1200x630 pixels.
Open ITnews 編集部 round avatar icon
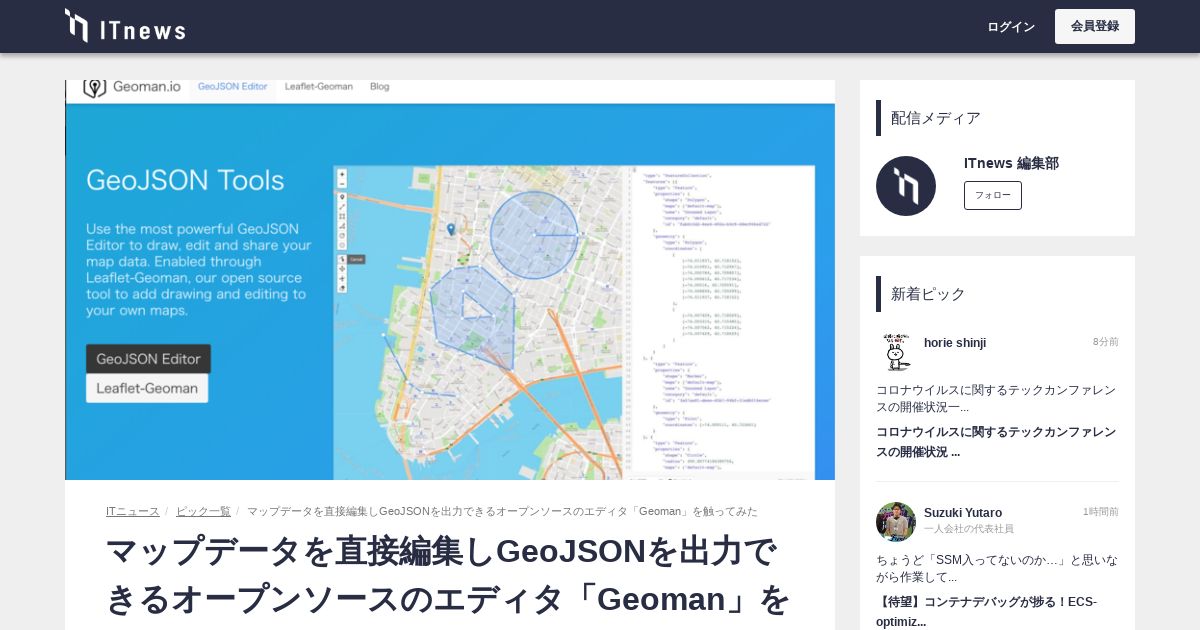click(906, 186)
